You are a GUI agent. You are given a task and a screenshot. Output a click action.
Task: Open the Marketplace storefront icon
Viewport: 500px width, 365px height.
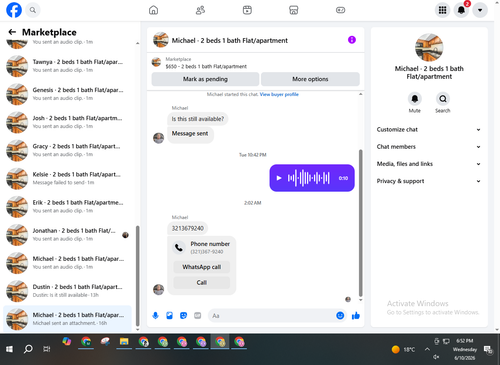(294, 10)
